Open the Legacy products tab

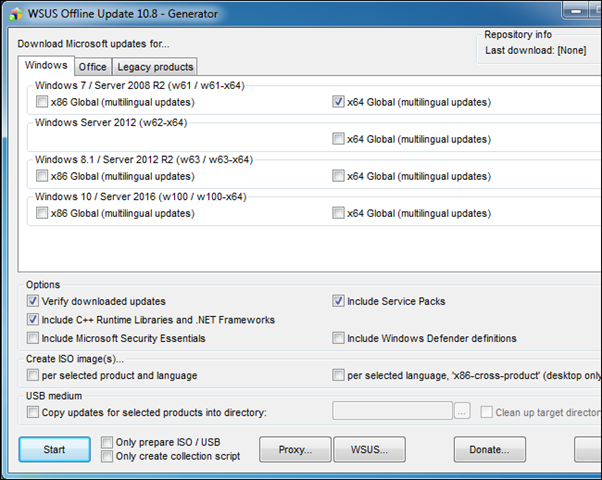point(154,67)
